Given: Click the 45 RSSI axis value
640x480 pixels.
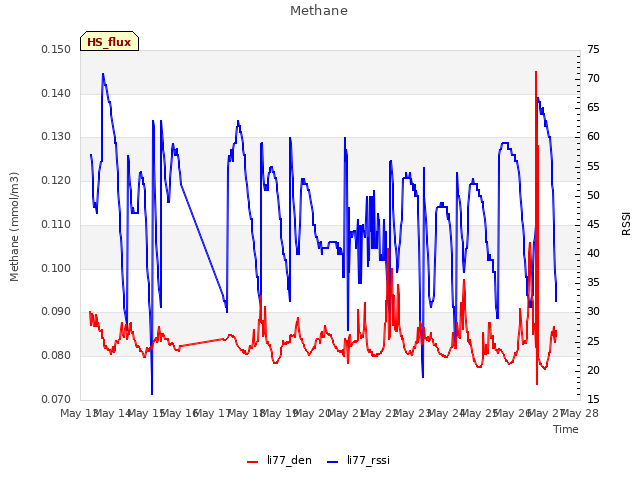Looking at the screenshot, I should click(593, 224).
